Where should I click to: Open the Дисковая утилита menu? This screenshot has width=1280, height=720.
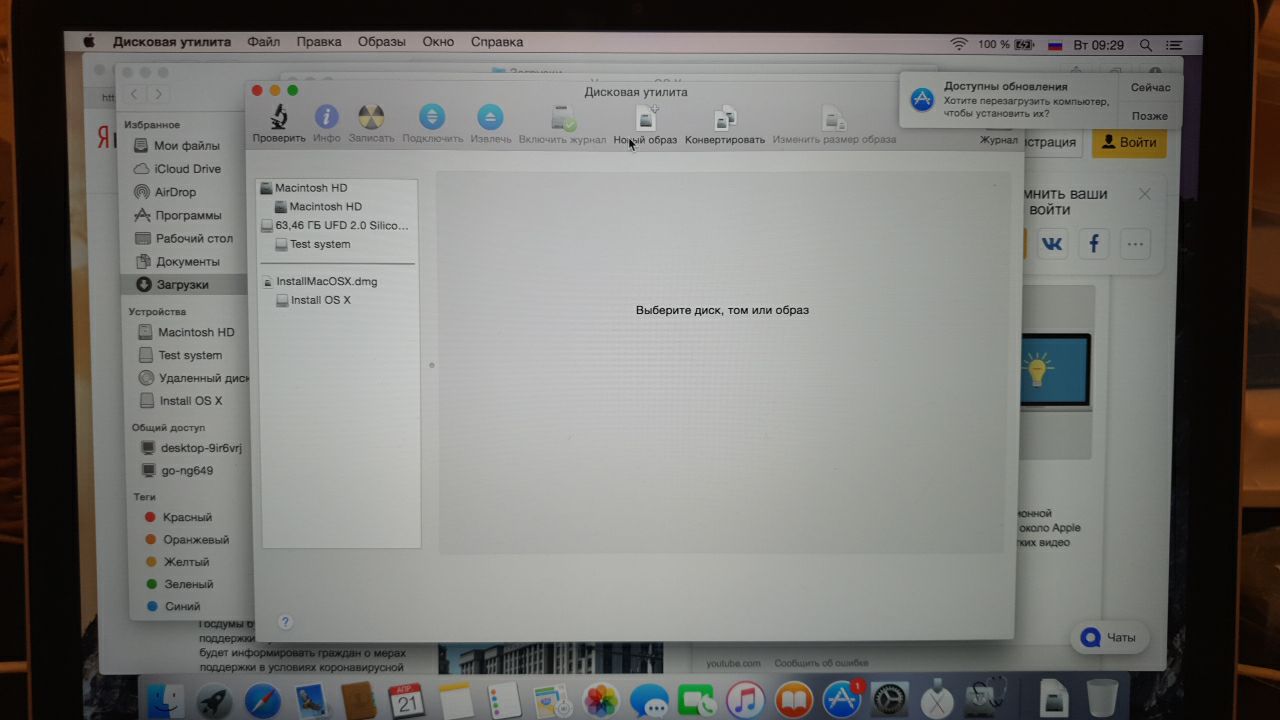172,42
